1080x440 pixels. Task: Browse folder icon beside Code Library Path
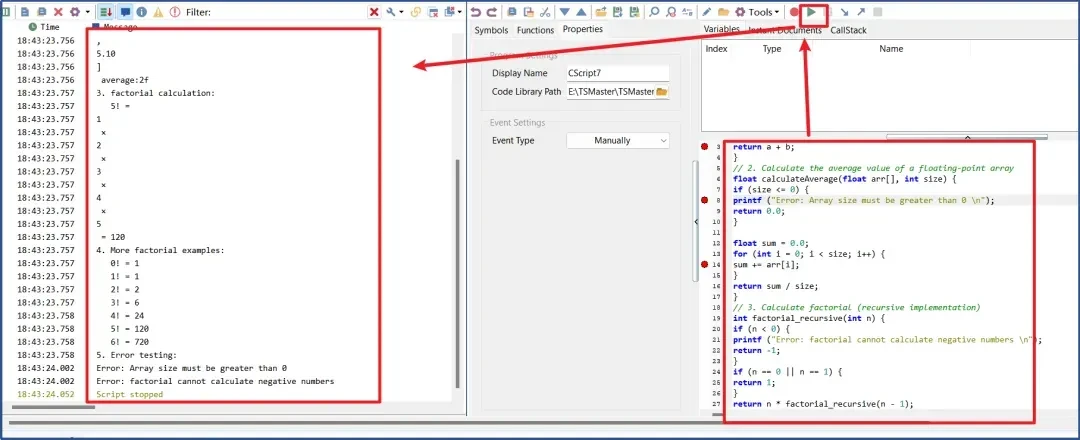pos(662,92)
